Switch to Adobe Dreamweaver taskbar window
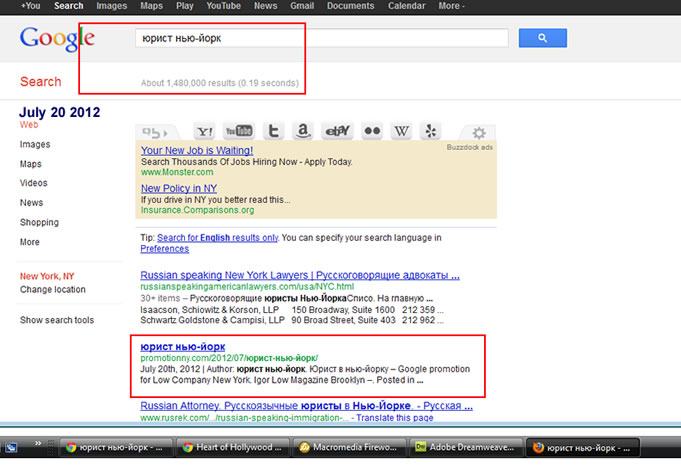Screen dimensions: 681x466 point(466,447)
